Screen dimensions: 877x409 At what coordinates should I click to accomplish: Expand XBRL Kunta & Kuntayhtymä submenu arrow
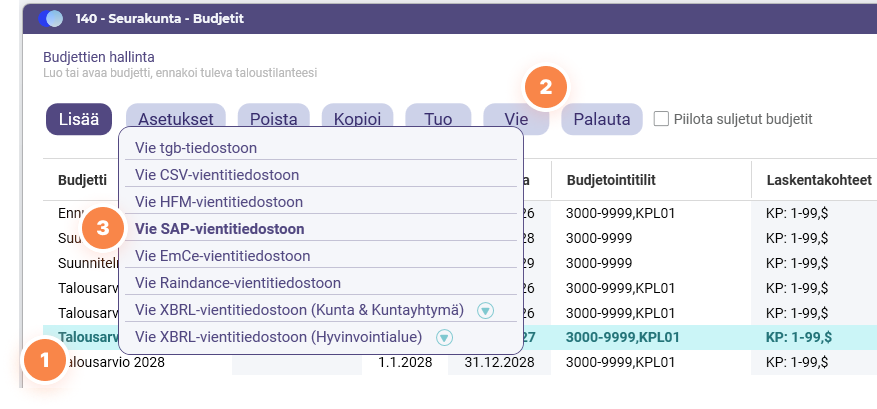click(485, 311)
